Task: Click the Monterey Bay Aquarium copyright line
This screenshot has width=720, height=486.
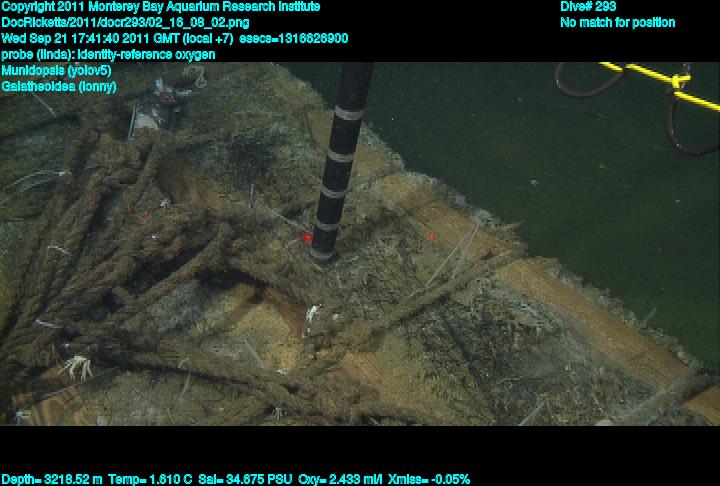Action: (x=161, y=7)
